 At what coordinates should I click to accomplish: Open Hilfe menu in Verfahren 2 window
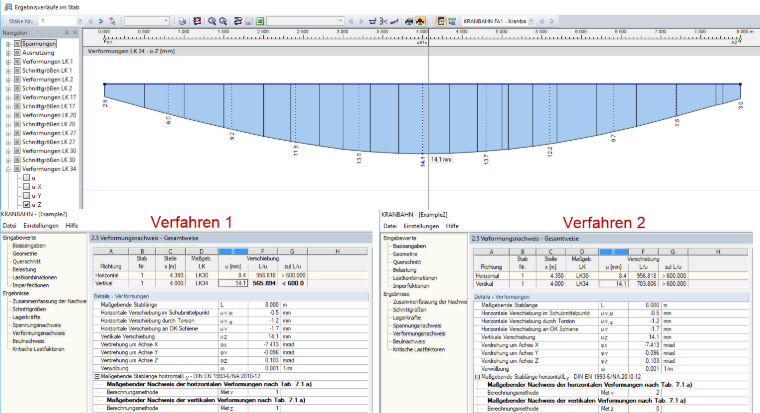coord(452,226)
